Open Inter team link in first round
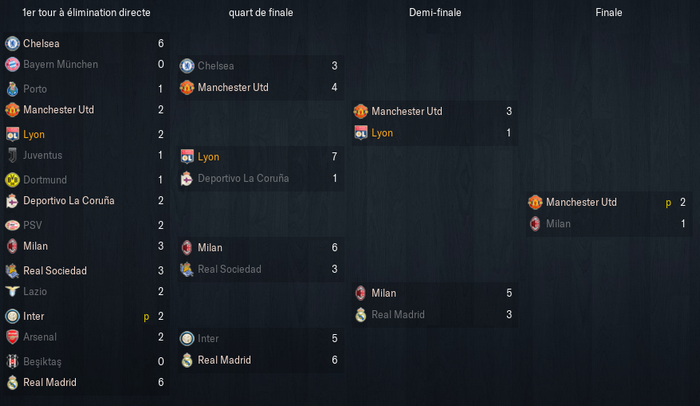The height and width of the screenshot is (406, 700). [x=33, y=316]
